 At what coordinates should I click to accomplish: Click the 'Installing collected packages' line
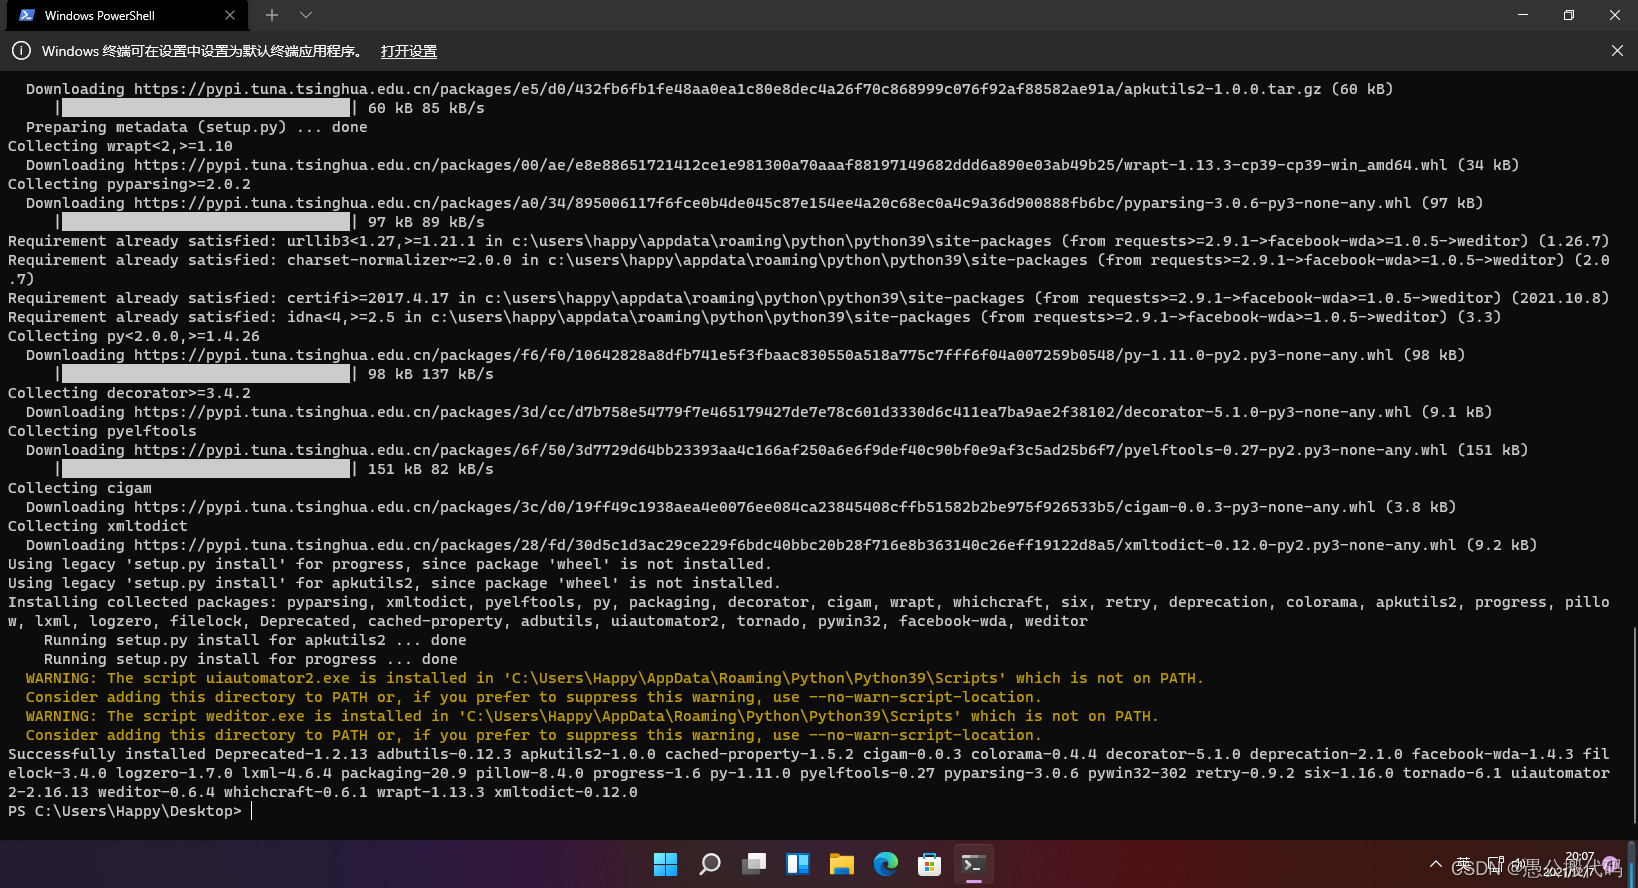click(x=809, y=602)
